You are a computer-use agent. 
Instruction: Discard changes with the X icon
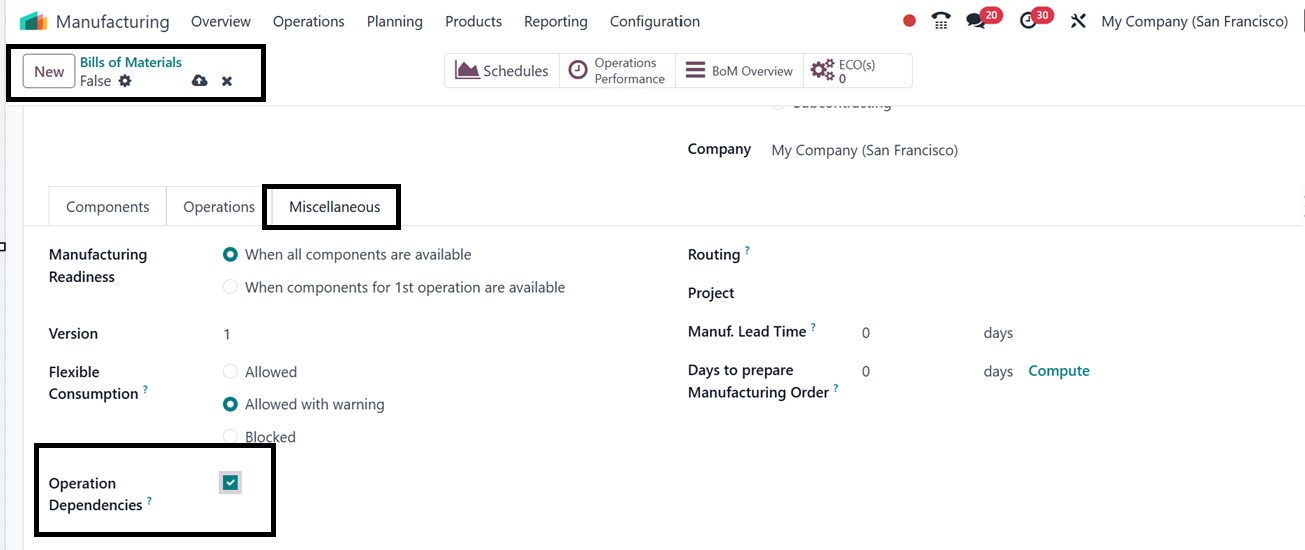[x=227, y=81]
